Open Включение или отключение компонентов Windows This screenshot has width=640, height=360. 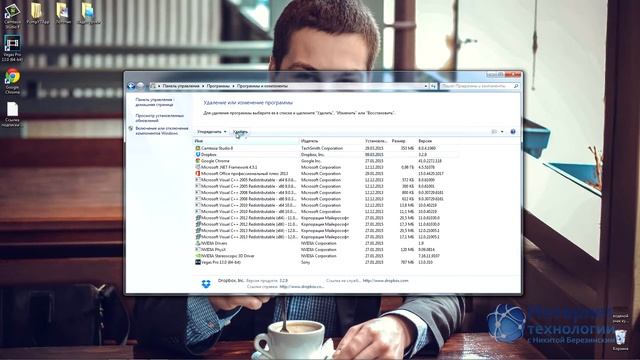click(162, 131)
